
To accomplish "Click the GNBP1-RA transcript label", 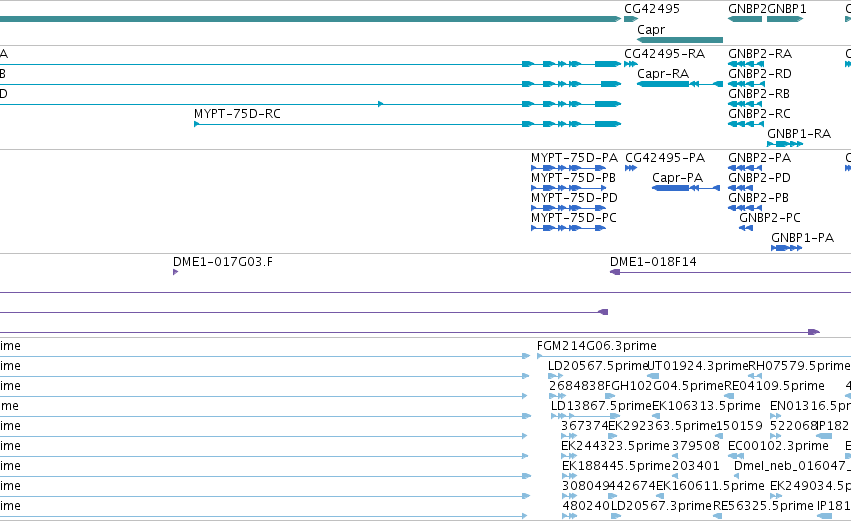I will [799, 134].
